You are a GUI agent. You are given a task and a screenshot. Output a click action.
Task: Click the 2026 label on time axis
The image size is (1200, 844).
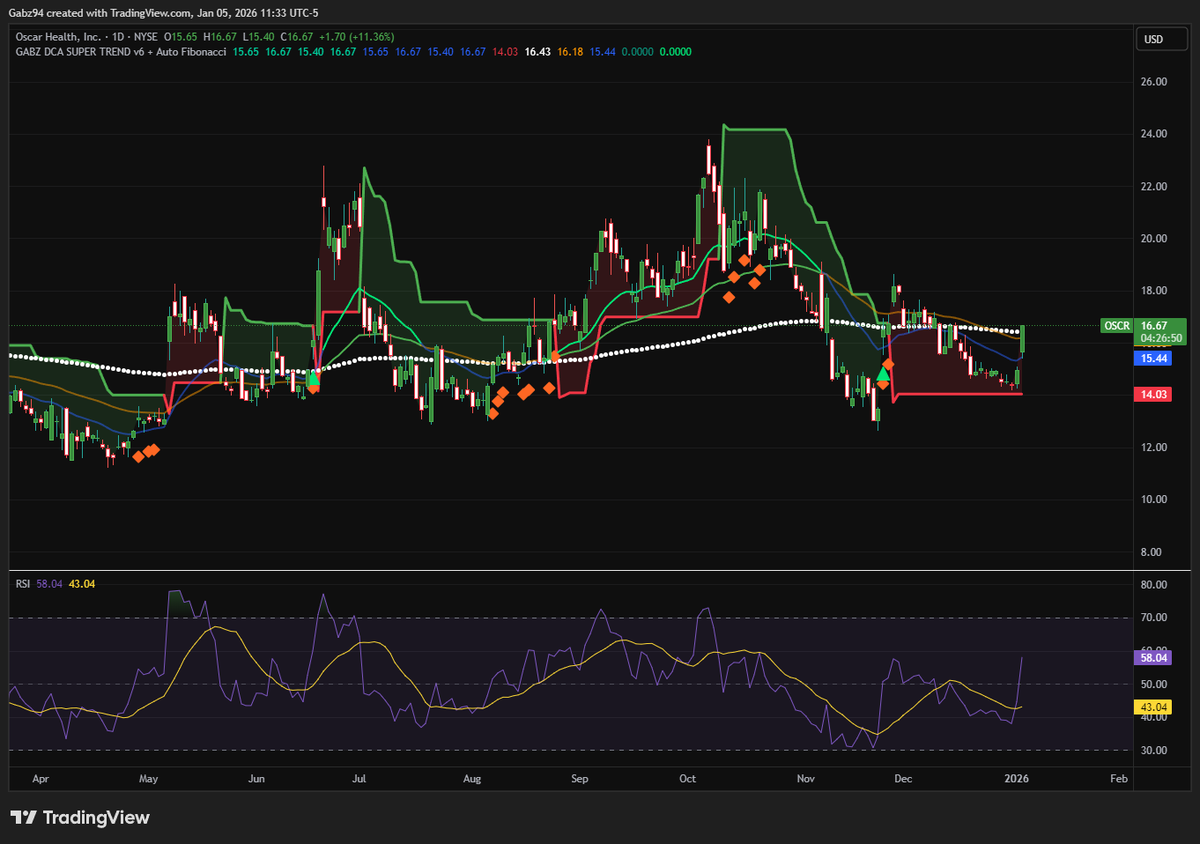[x=1017, y=777]
